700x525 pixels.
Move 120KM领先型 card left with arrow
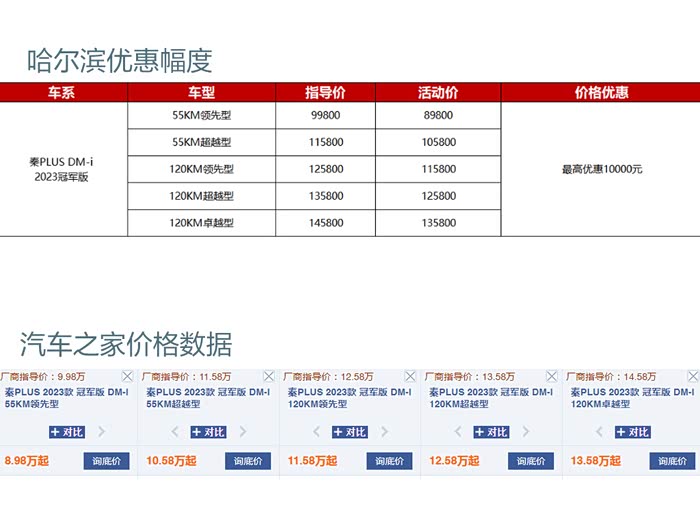(317, 432)
